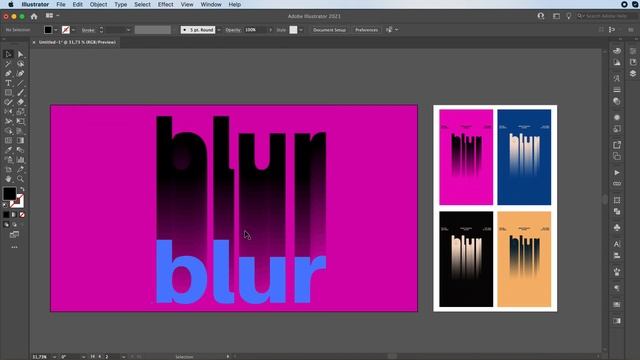Click the Stroke color box in toolbar
This screenshot has width=640, height=360.
pyautogui.click(x=17, y=201)
